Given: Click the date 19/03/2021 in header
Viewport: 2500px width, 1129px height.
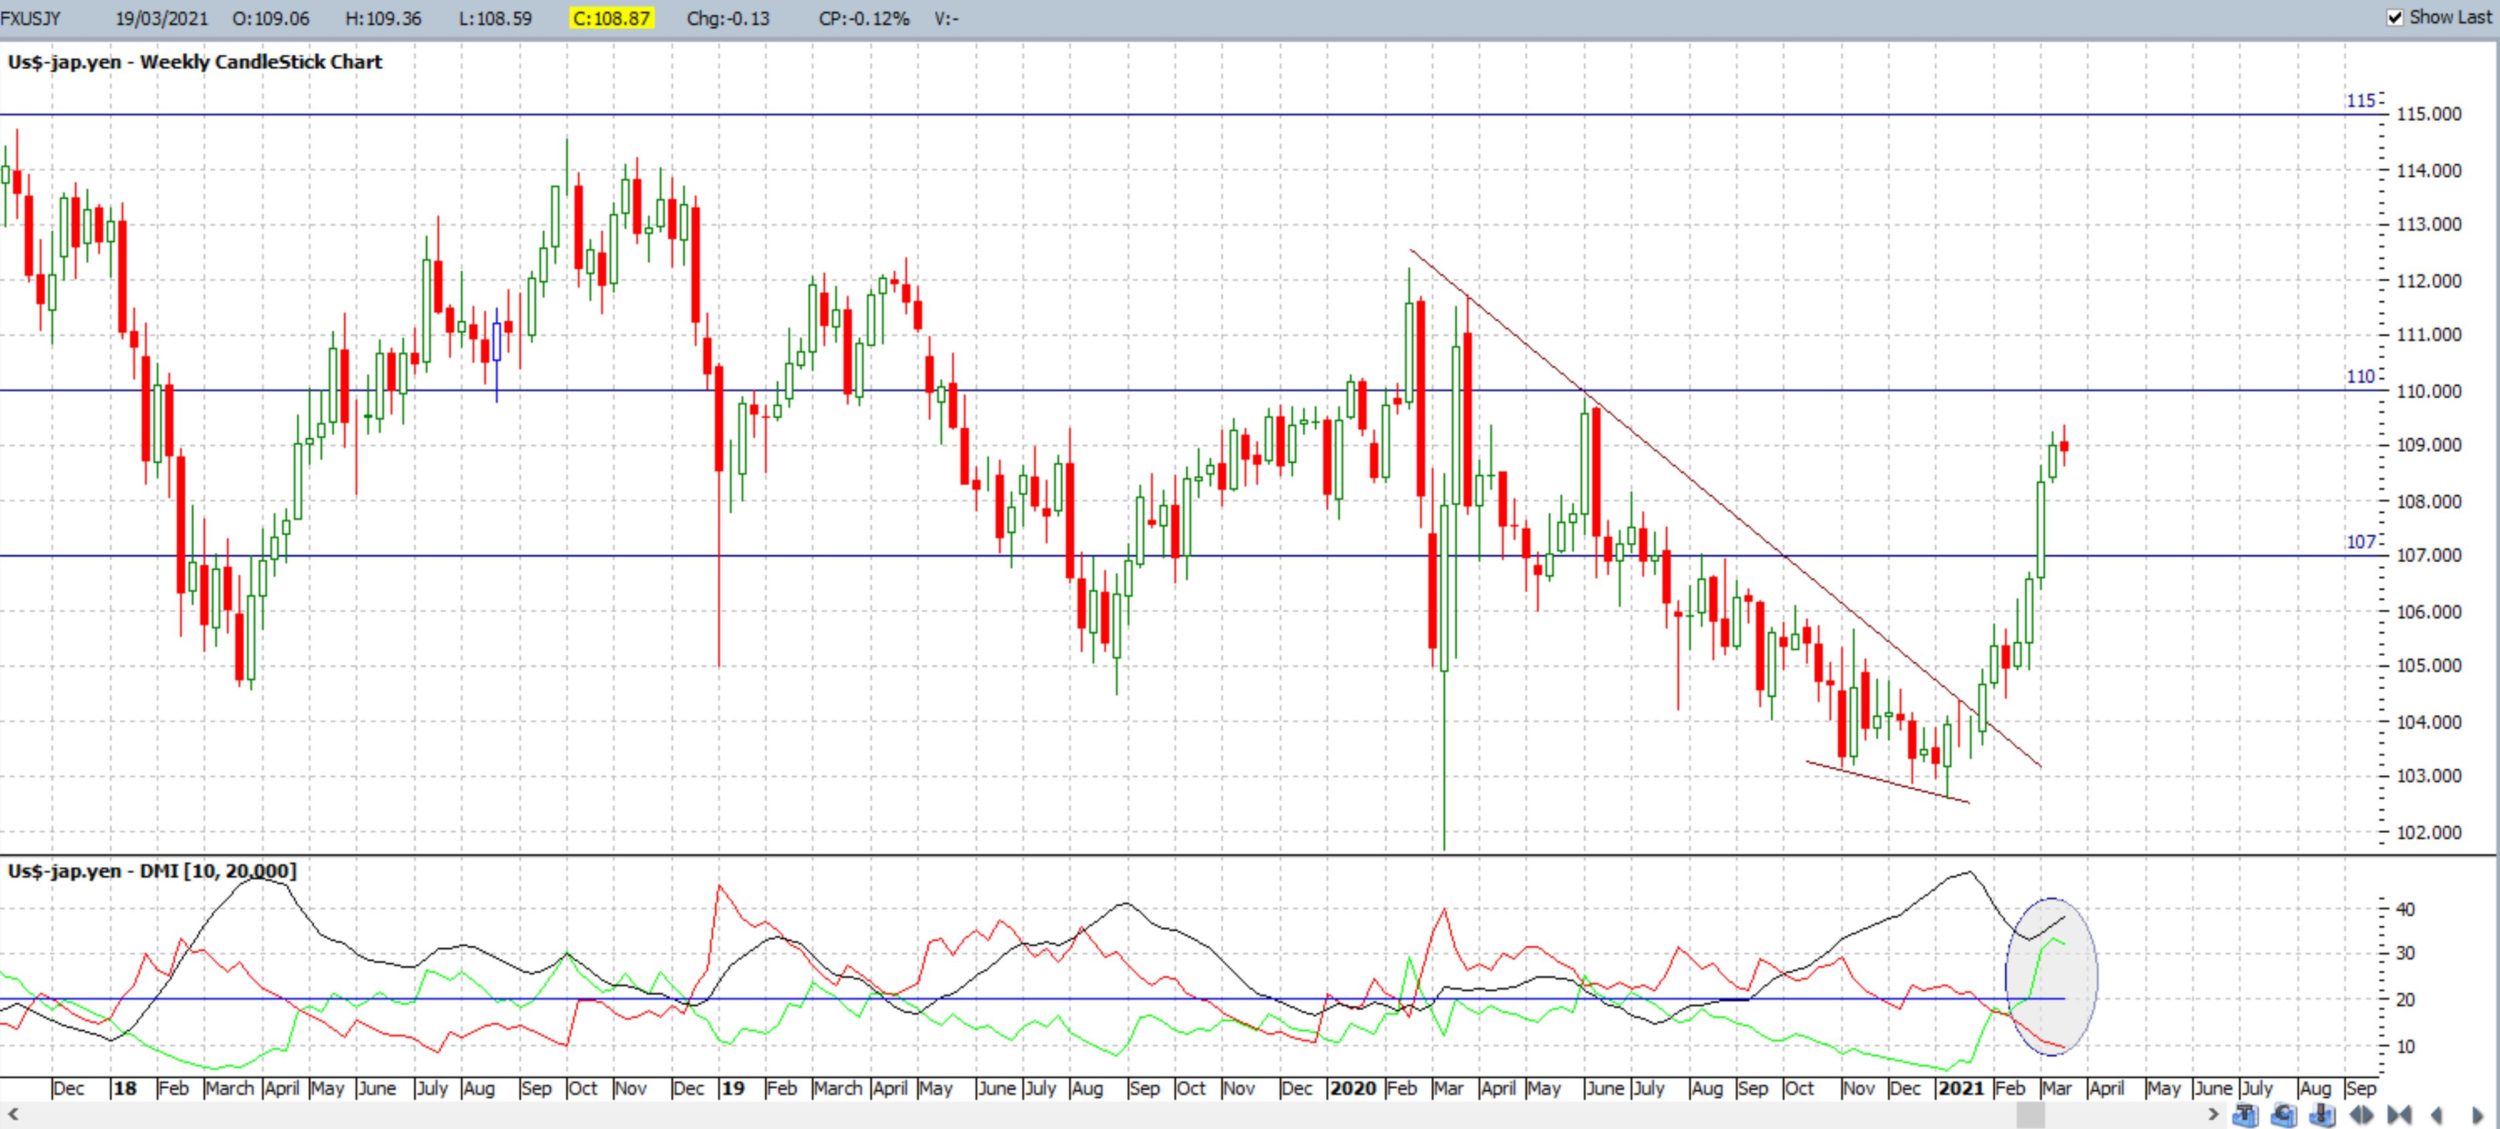Looking at the screenshot, I should (x=161, y=19).
